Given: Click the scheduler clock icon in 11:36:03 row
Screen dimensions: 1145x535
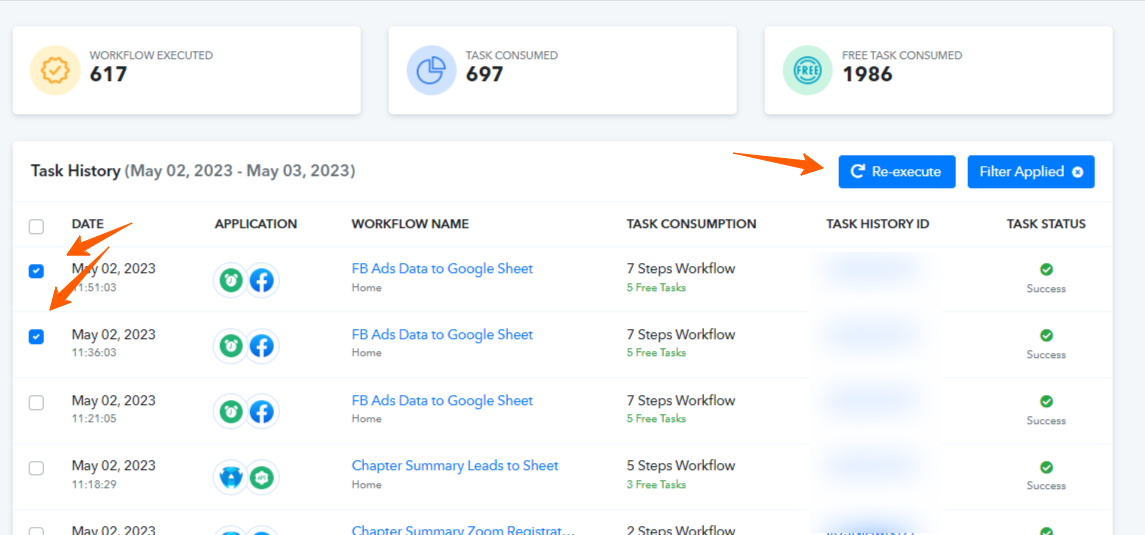Looking at the screenshot, I should pos(231,346).
